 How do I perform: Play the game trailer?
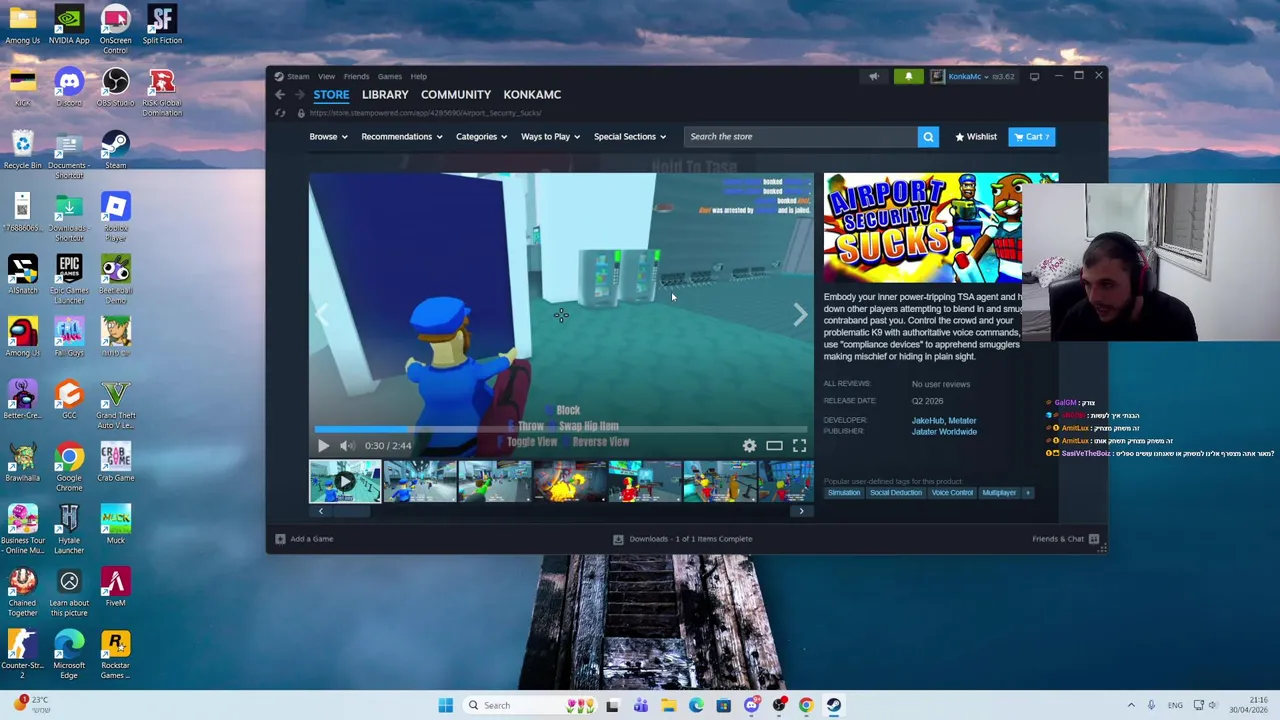323,446
